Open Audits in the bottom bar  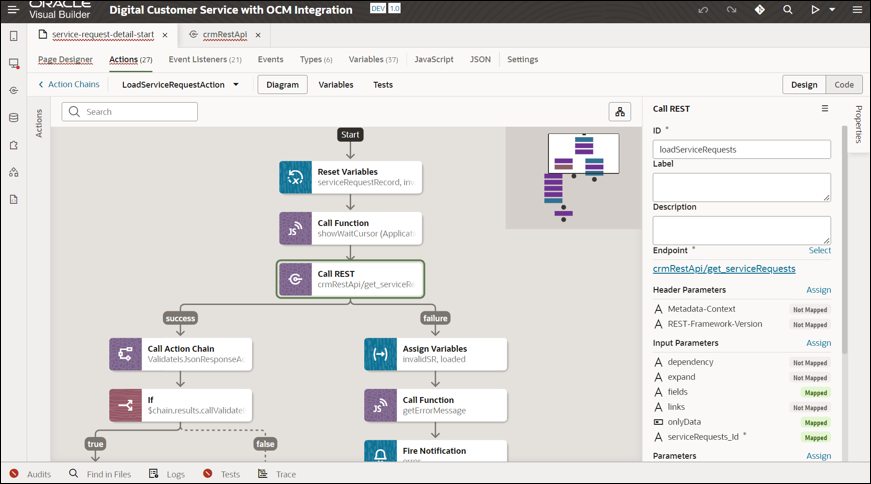click(x=31, y=474)
